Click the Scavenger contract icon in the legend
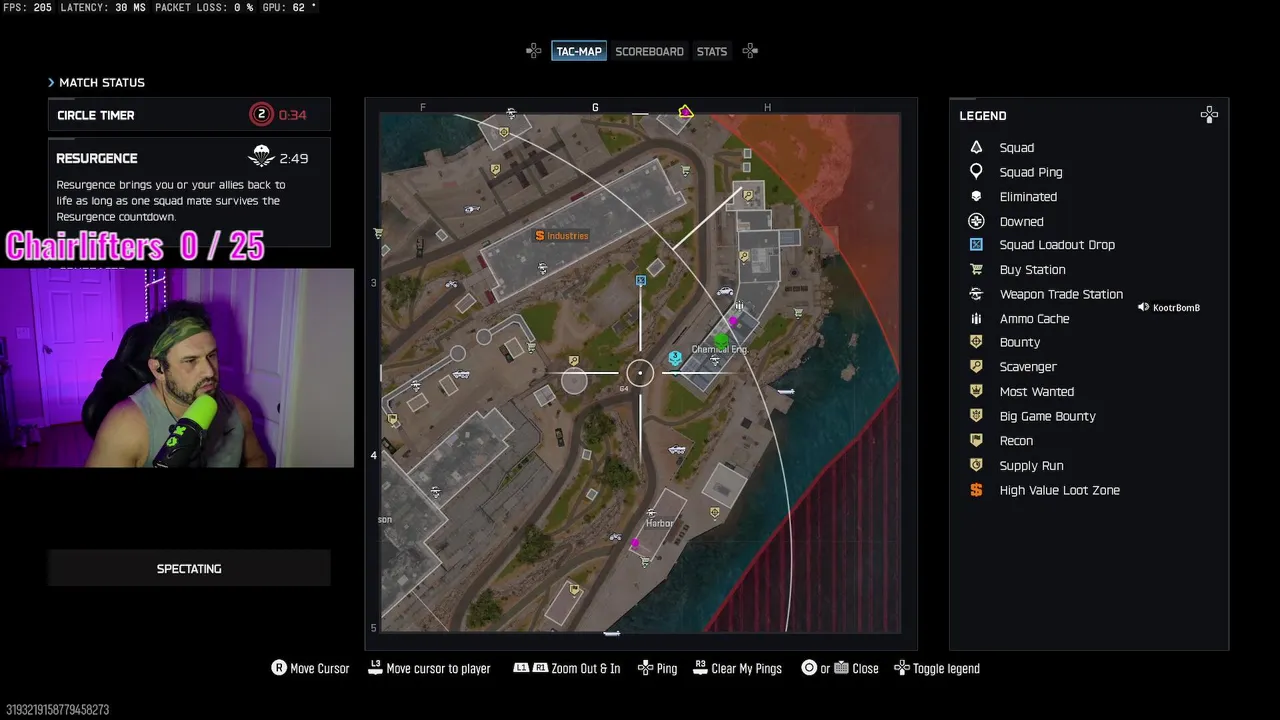The height and width of the screenshot is (720, 1280). click(976, 366)
